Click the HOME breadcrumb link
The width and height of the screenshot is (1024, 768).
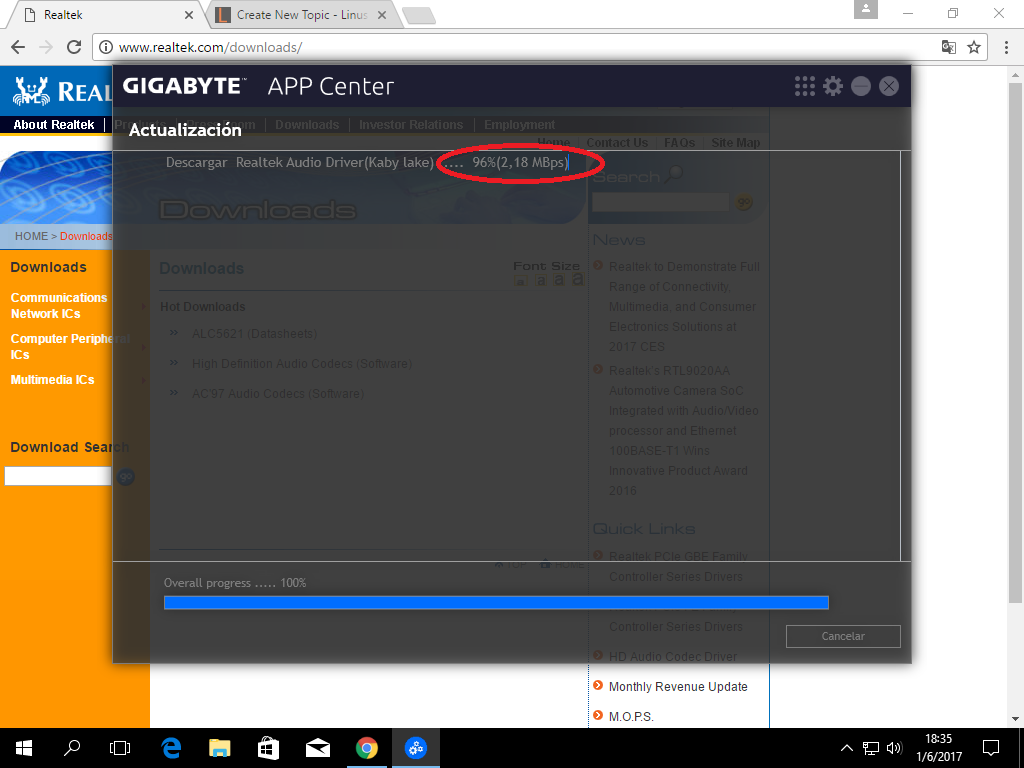pos(31,236)
